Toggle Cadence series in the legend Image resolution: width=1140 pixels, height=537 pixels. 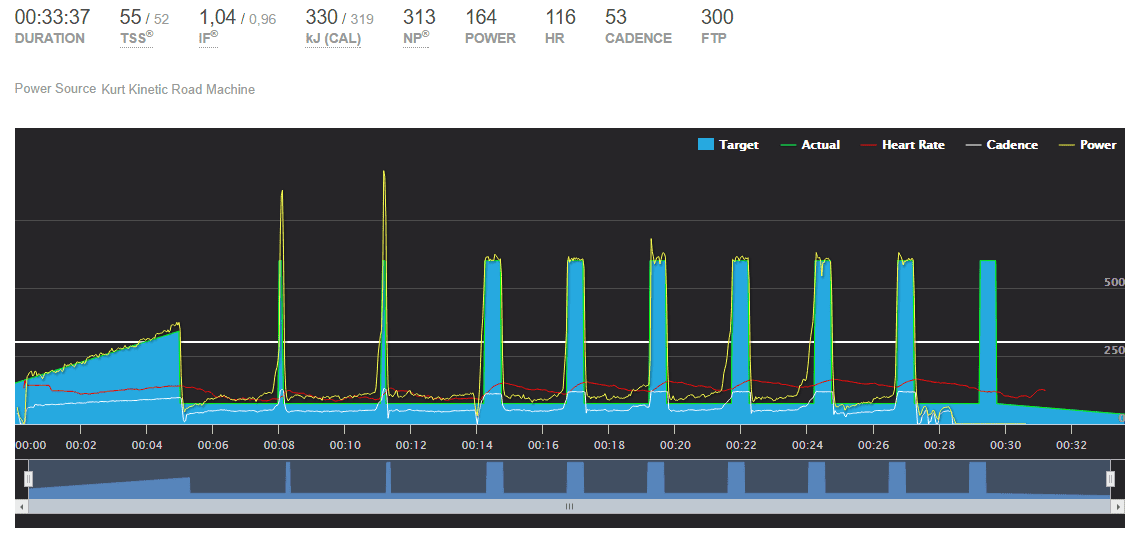point(1001,145)
